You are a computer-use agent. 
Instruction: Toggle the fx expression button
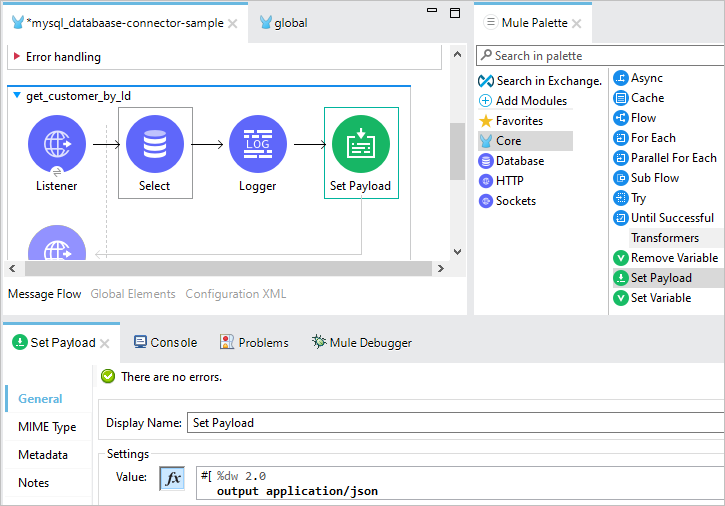[x=172, y=478]
